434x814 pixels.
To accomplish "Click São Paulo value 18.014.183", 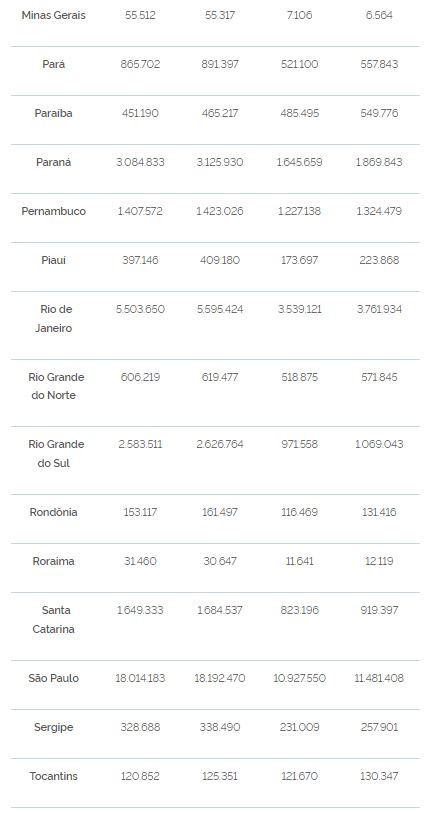I will point(140,679).
